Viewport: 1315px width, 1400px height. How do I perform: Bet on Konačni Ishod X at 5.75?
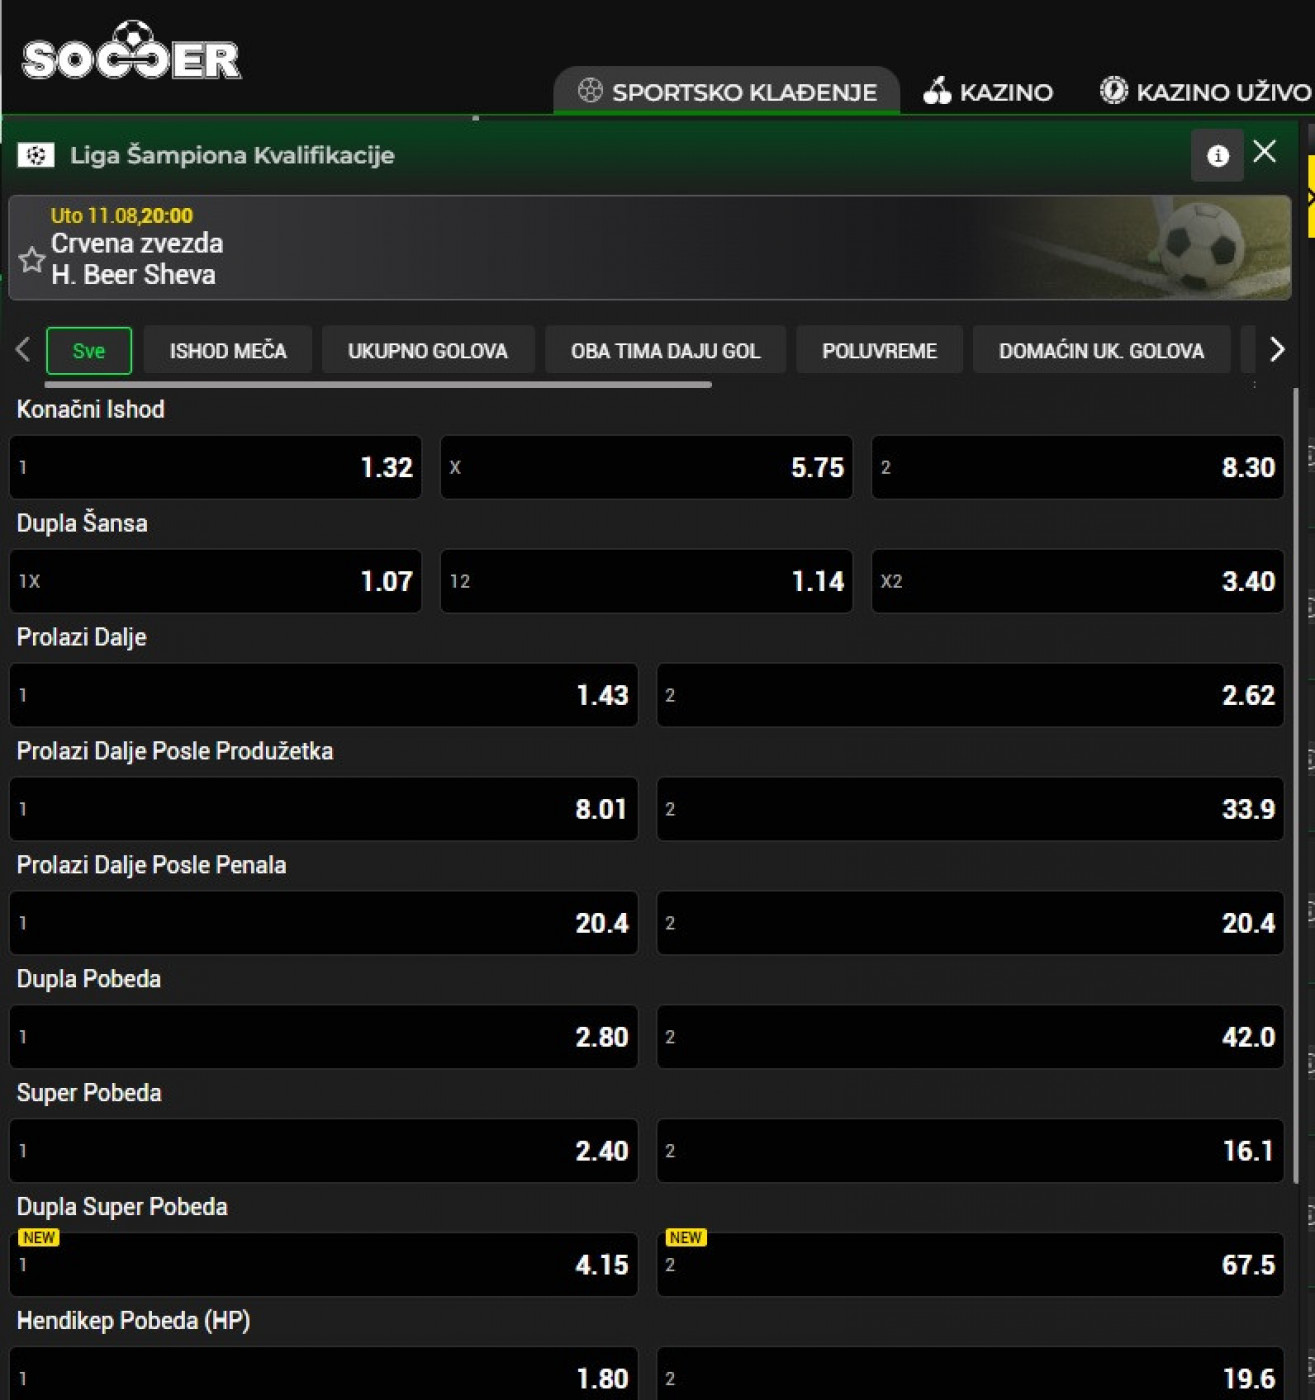[647, 467]
